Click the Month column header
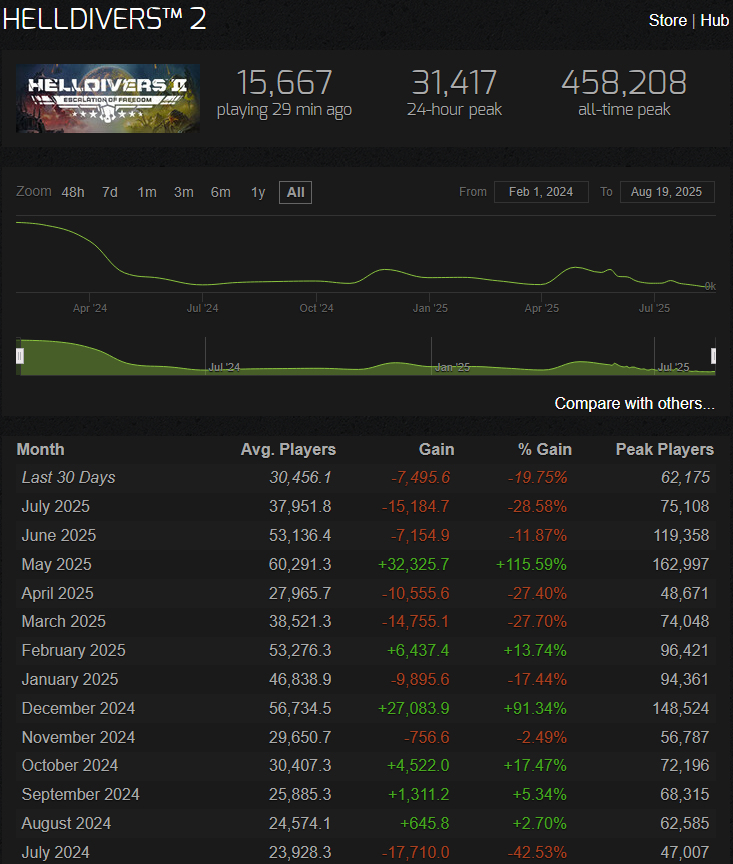 (x=40, y=450)
